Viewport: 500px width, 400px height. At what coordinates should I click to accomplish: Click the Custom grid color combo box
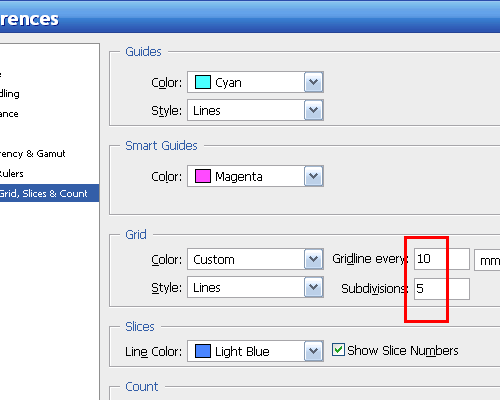coord(255,259)
